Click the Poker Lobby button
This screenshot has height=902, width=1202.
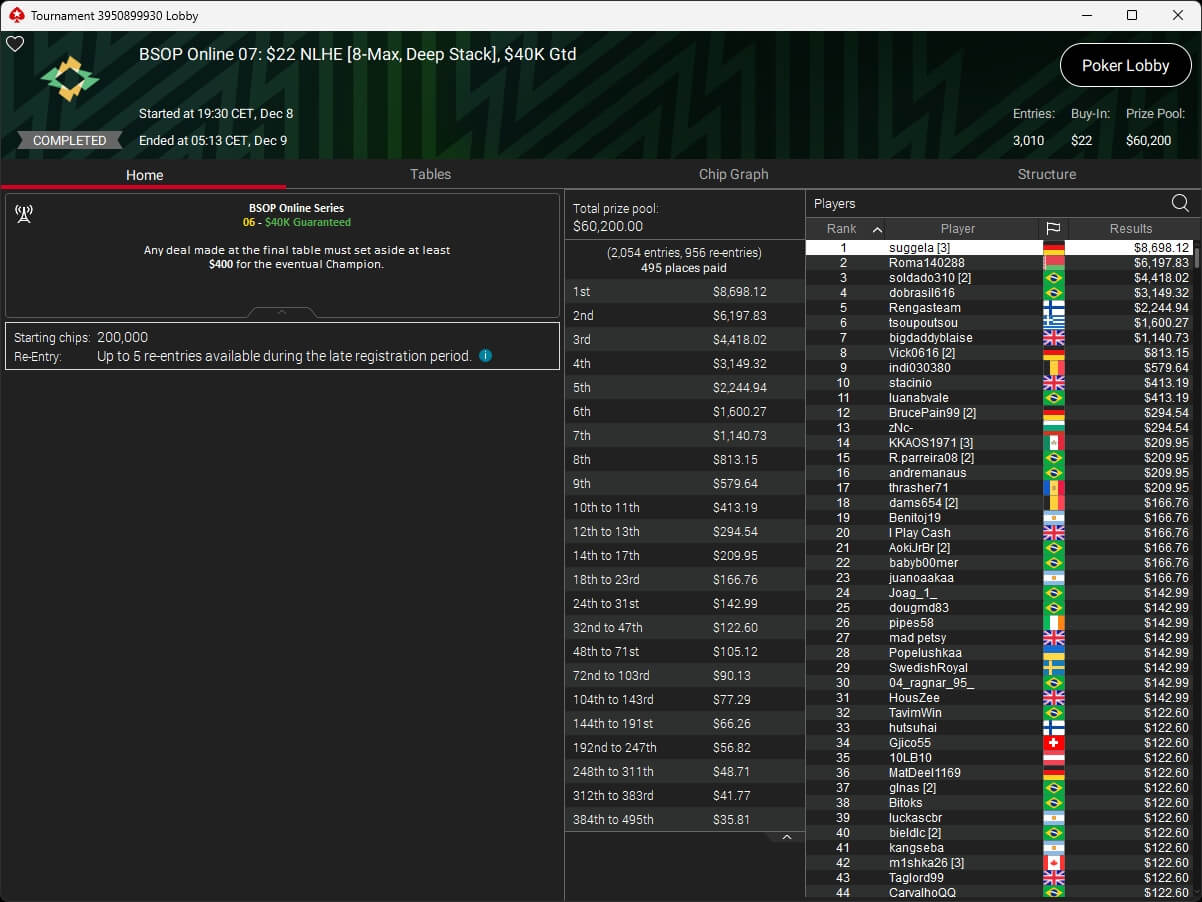click(1125, 65)
